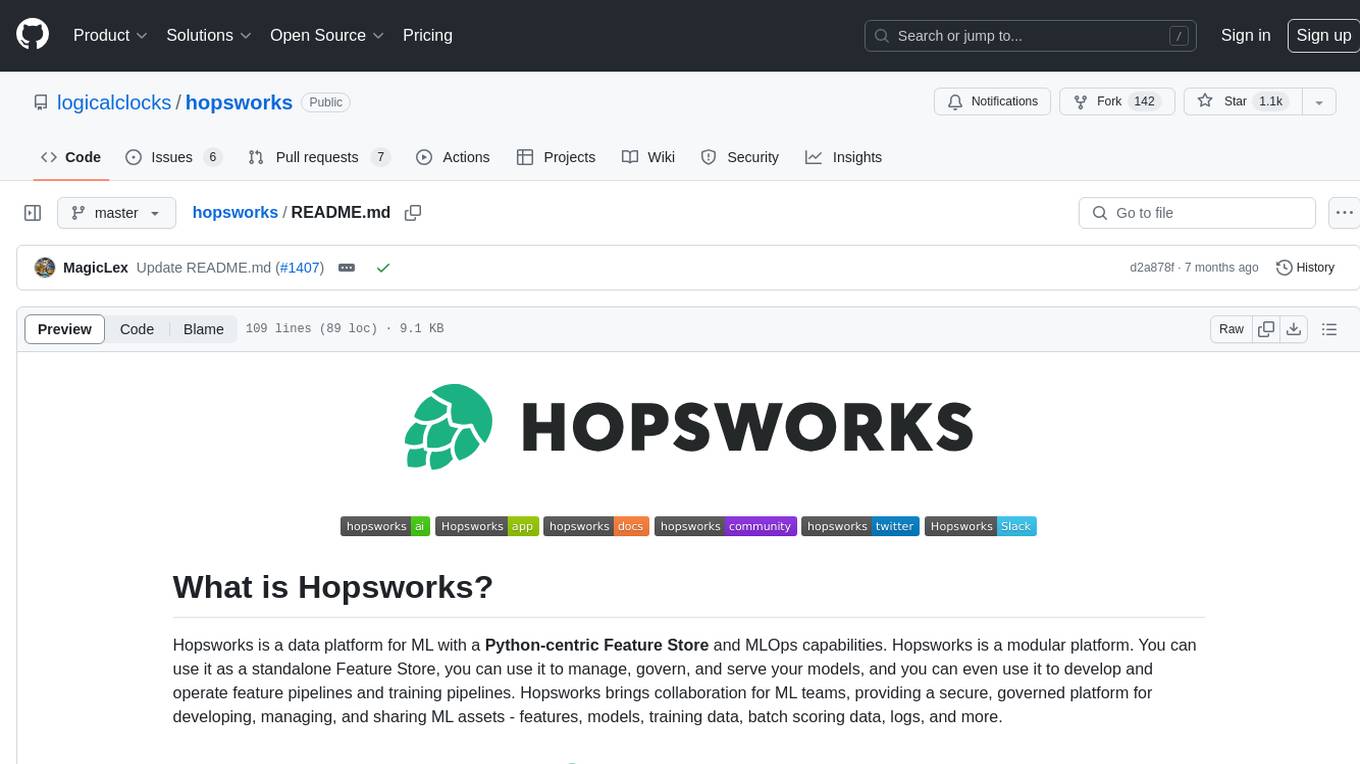Image resolution: width=1360 pixels, height=764 pixels.
Task: Switch to the Wiki tab
Action: click(648, 157)
